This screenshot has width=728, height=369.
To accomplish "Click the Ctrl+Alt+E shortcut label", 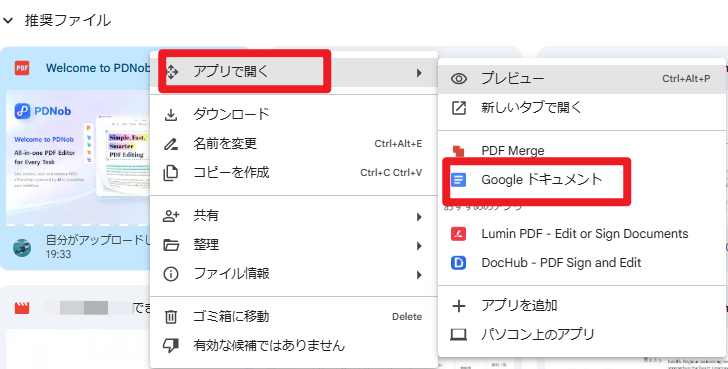I will point(398,144).
